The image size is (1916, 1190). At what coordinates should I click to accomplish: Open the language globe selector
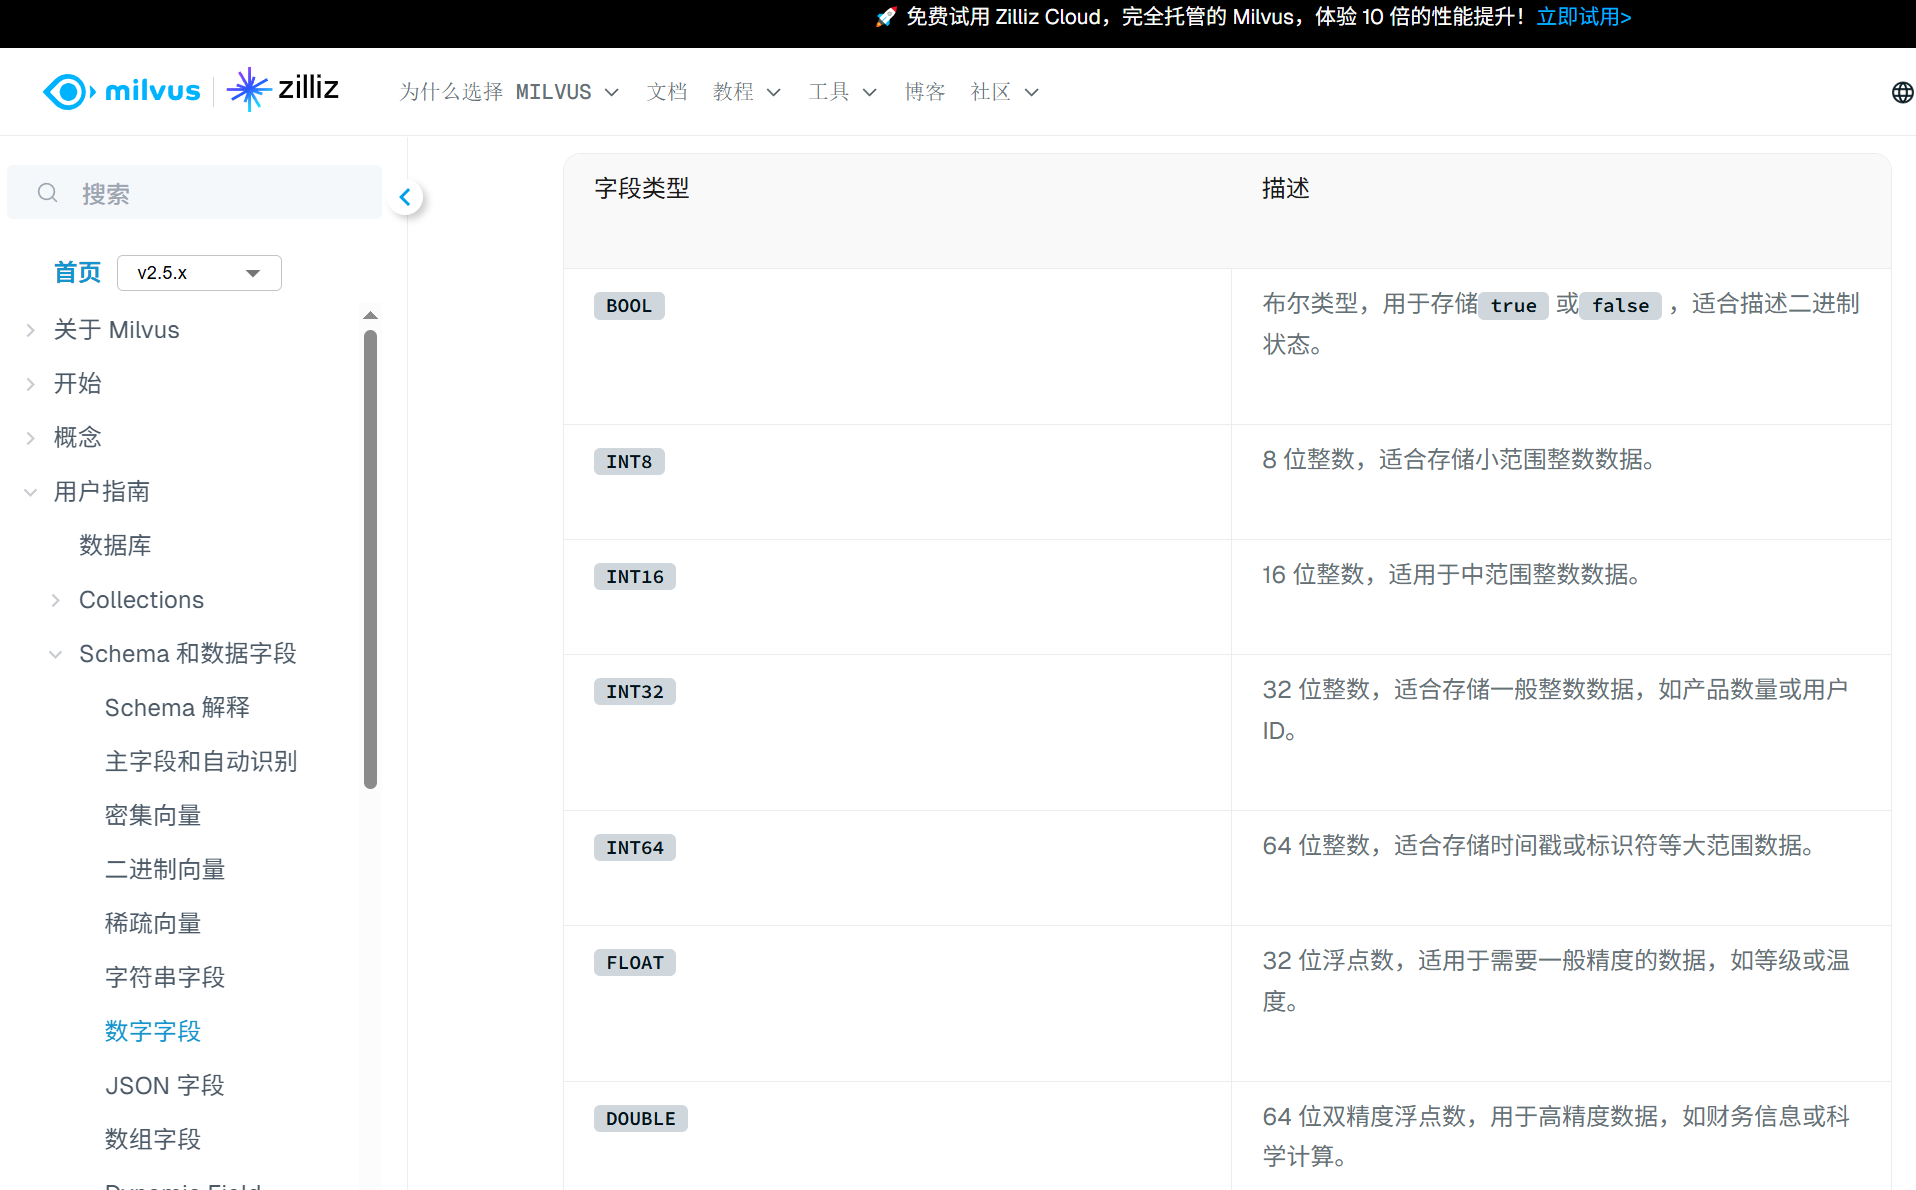click(1902, 92)
